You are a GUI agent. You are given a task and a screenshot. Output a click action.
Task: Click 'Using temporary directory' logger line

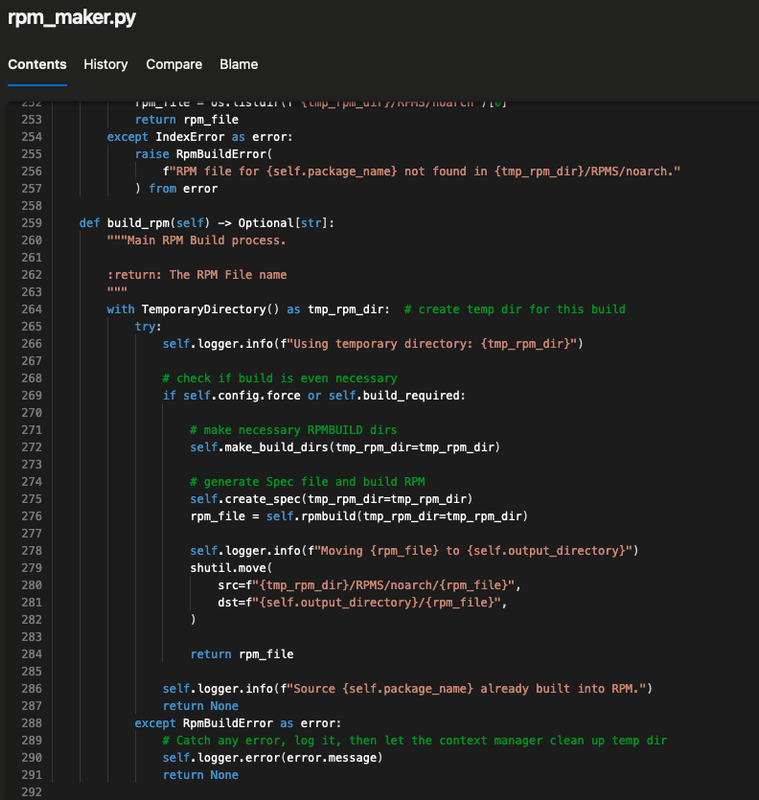[x=373, y=344]
